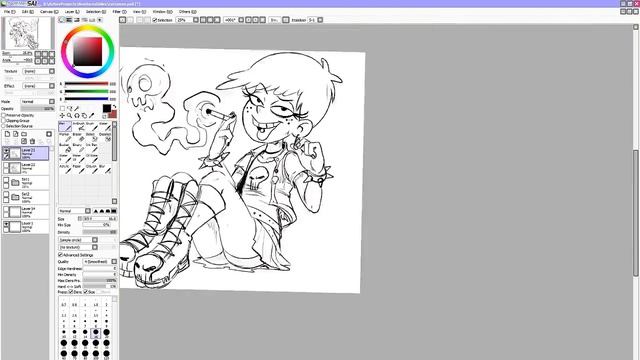This screenshot has height=360, width=640.
Task: Select the Binary pen tool
Action: pyautogui.click(x=78, y=148)
